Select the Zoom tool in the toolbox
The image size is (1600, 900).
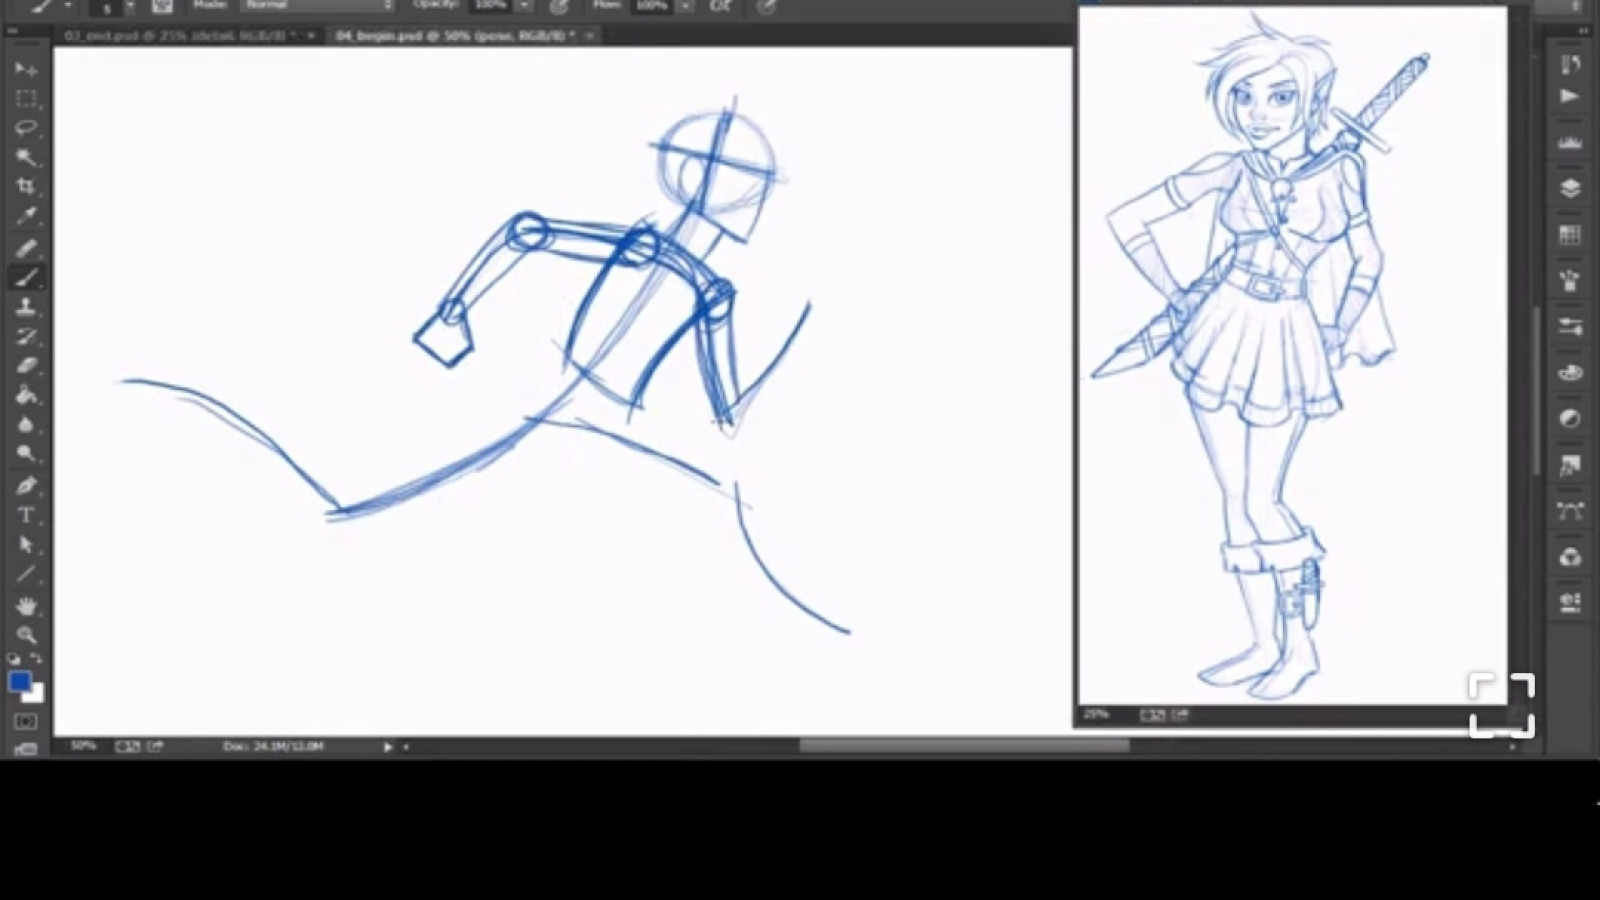pos(26,635)
